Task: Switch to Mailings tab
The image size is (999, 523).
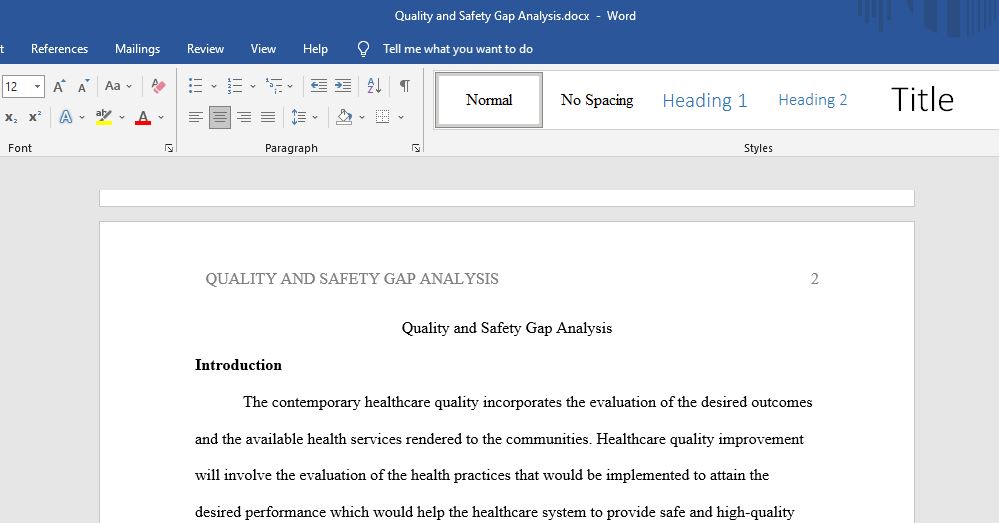Action: tap(138, 49)
